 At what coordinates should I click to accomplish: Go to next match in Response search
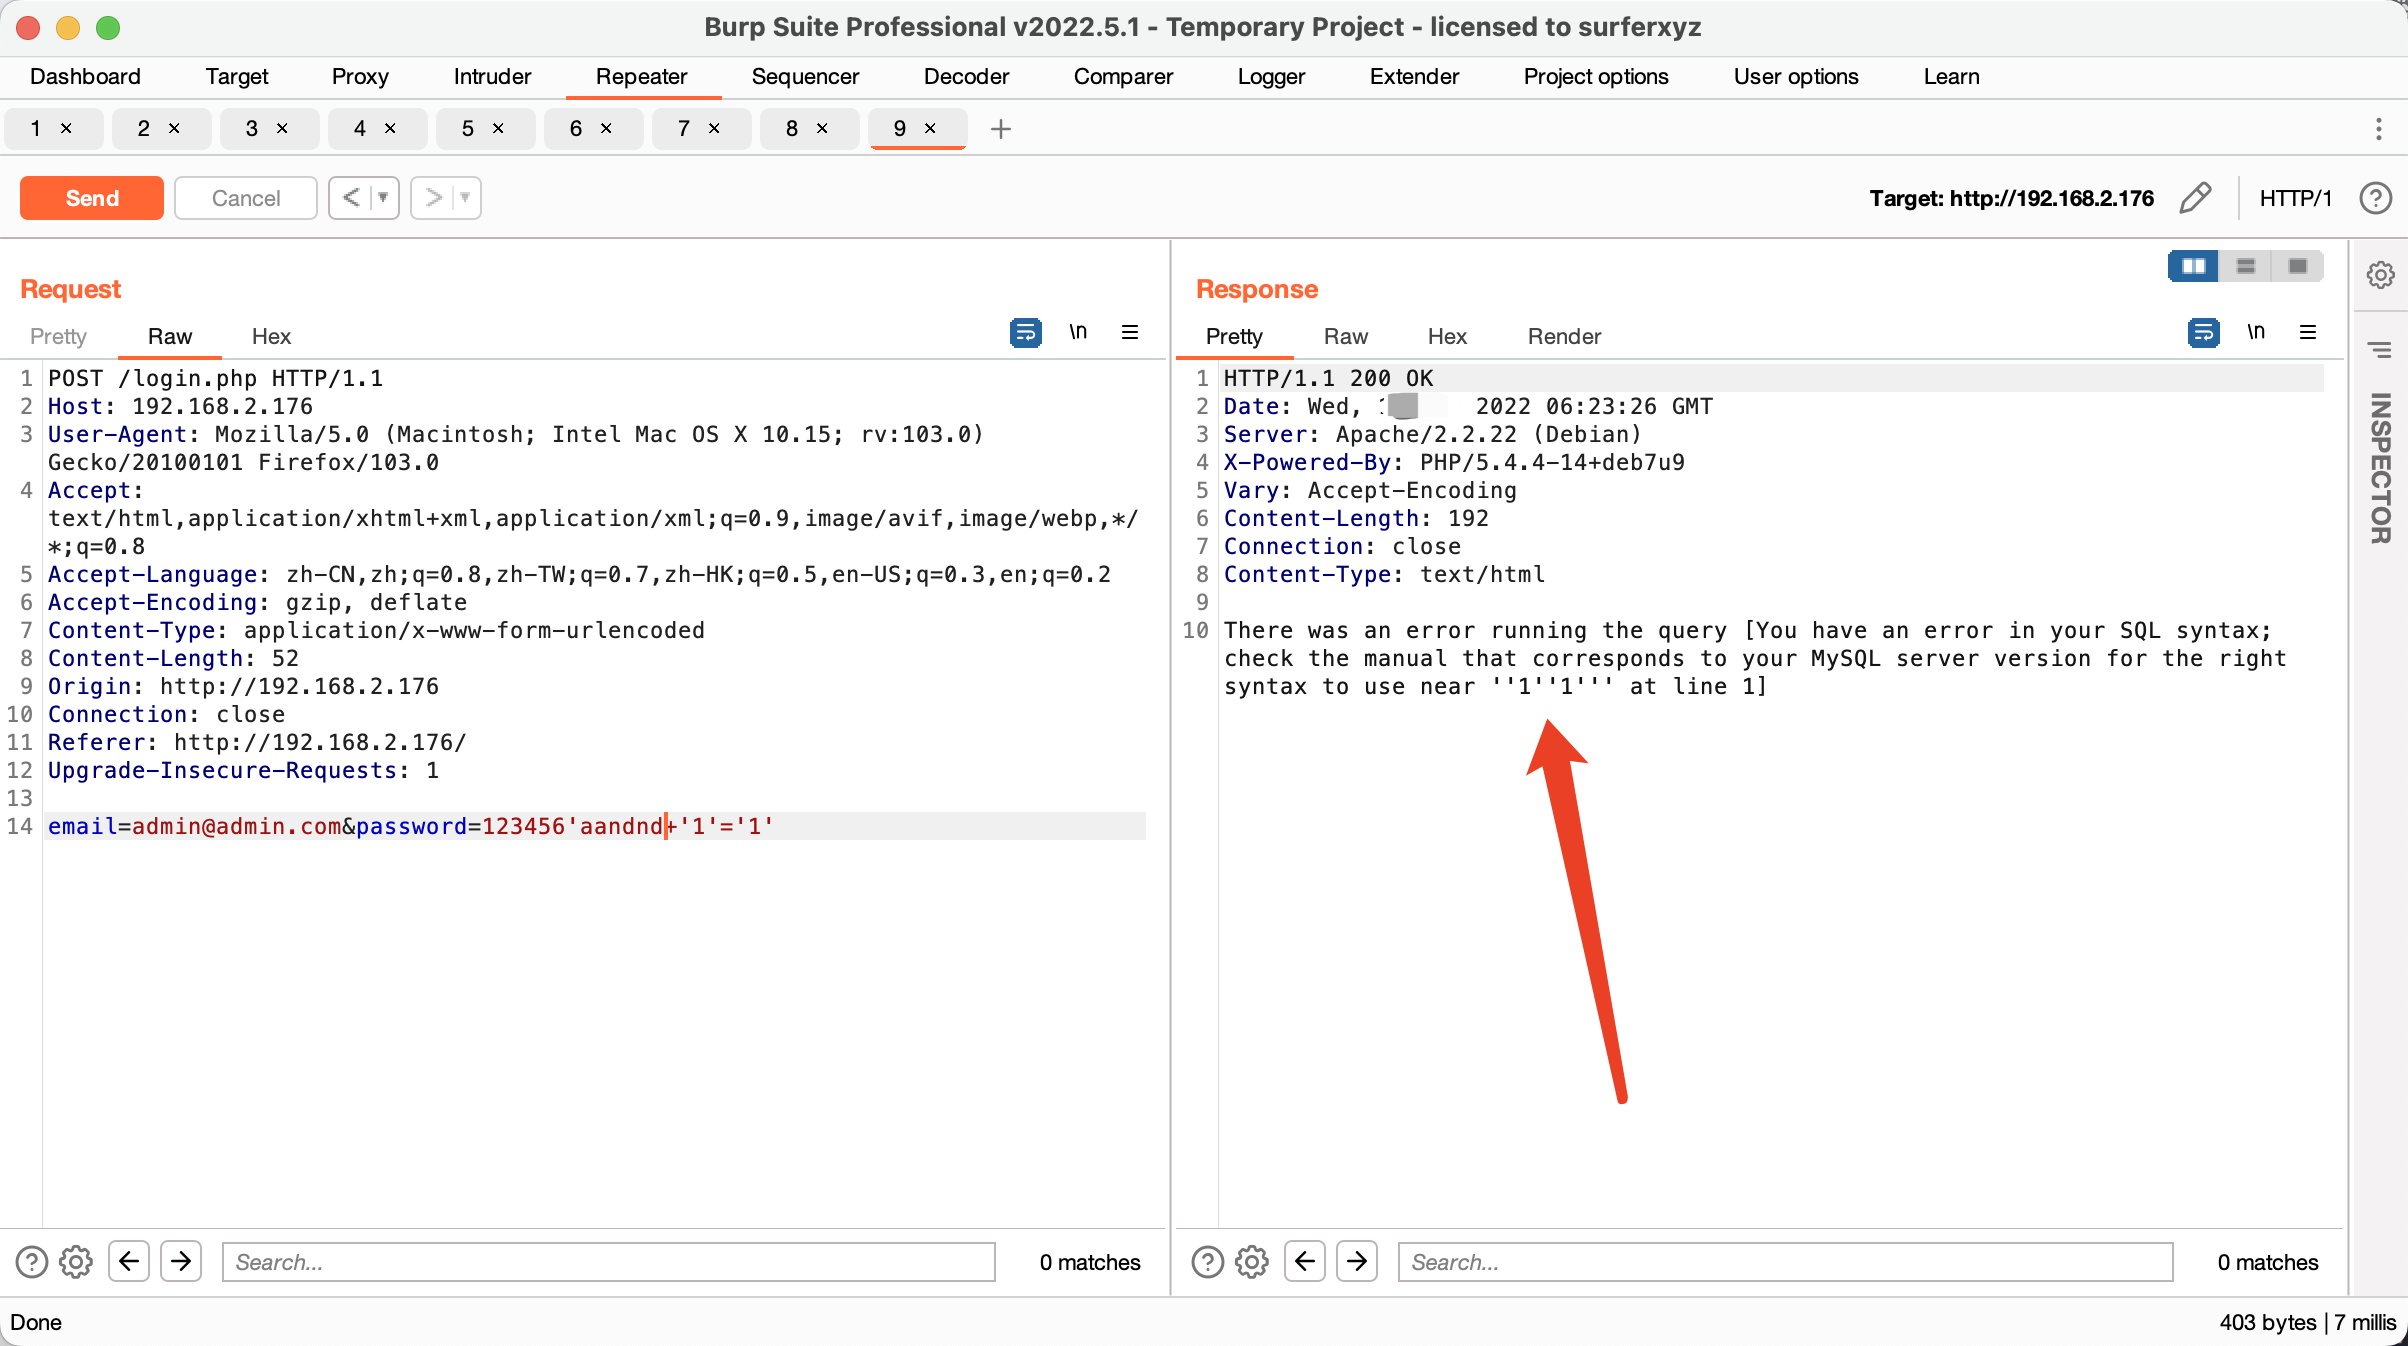coord(1357,1262)
